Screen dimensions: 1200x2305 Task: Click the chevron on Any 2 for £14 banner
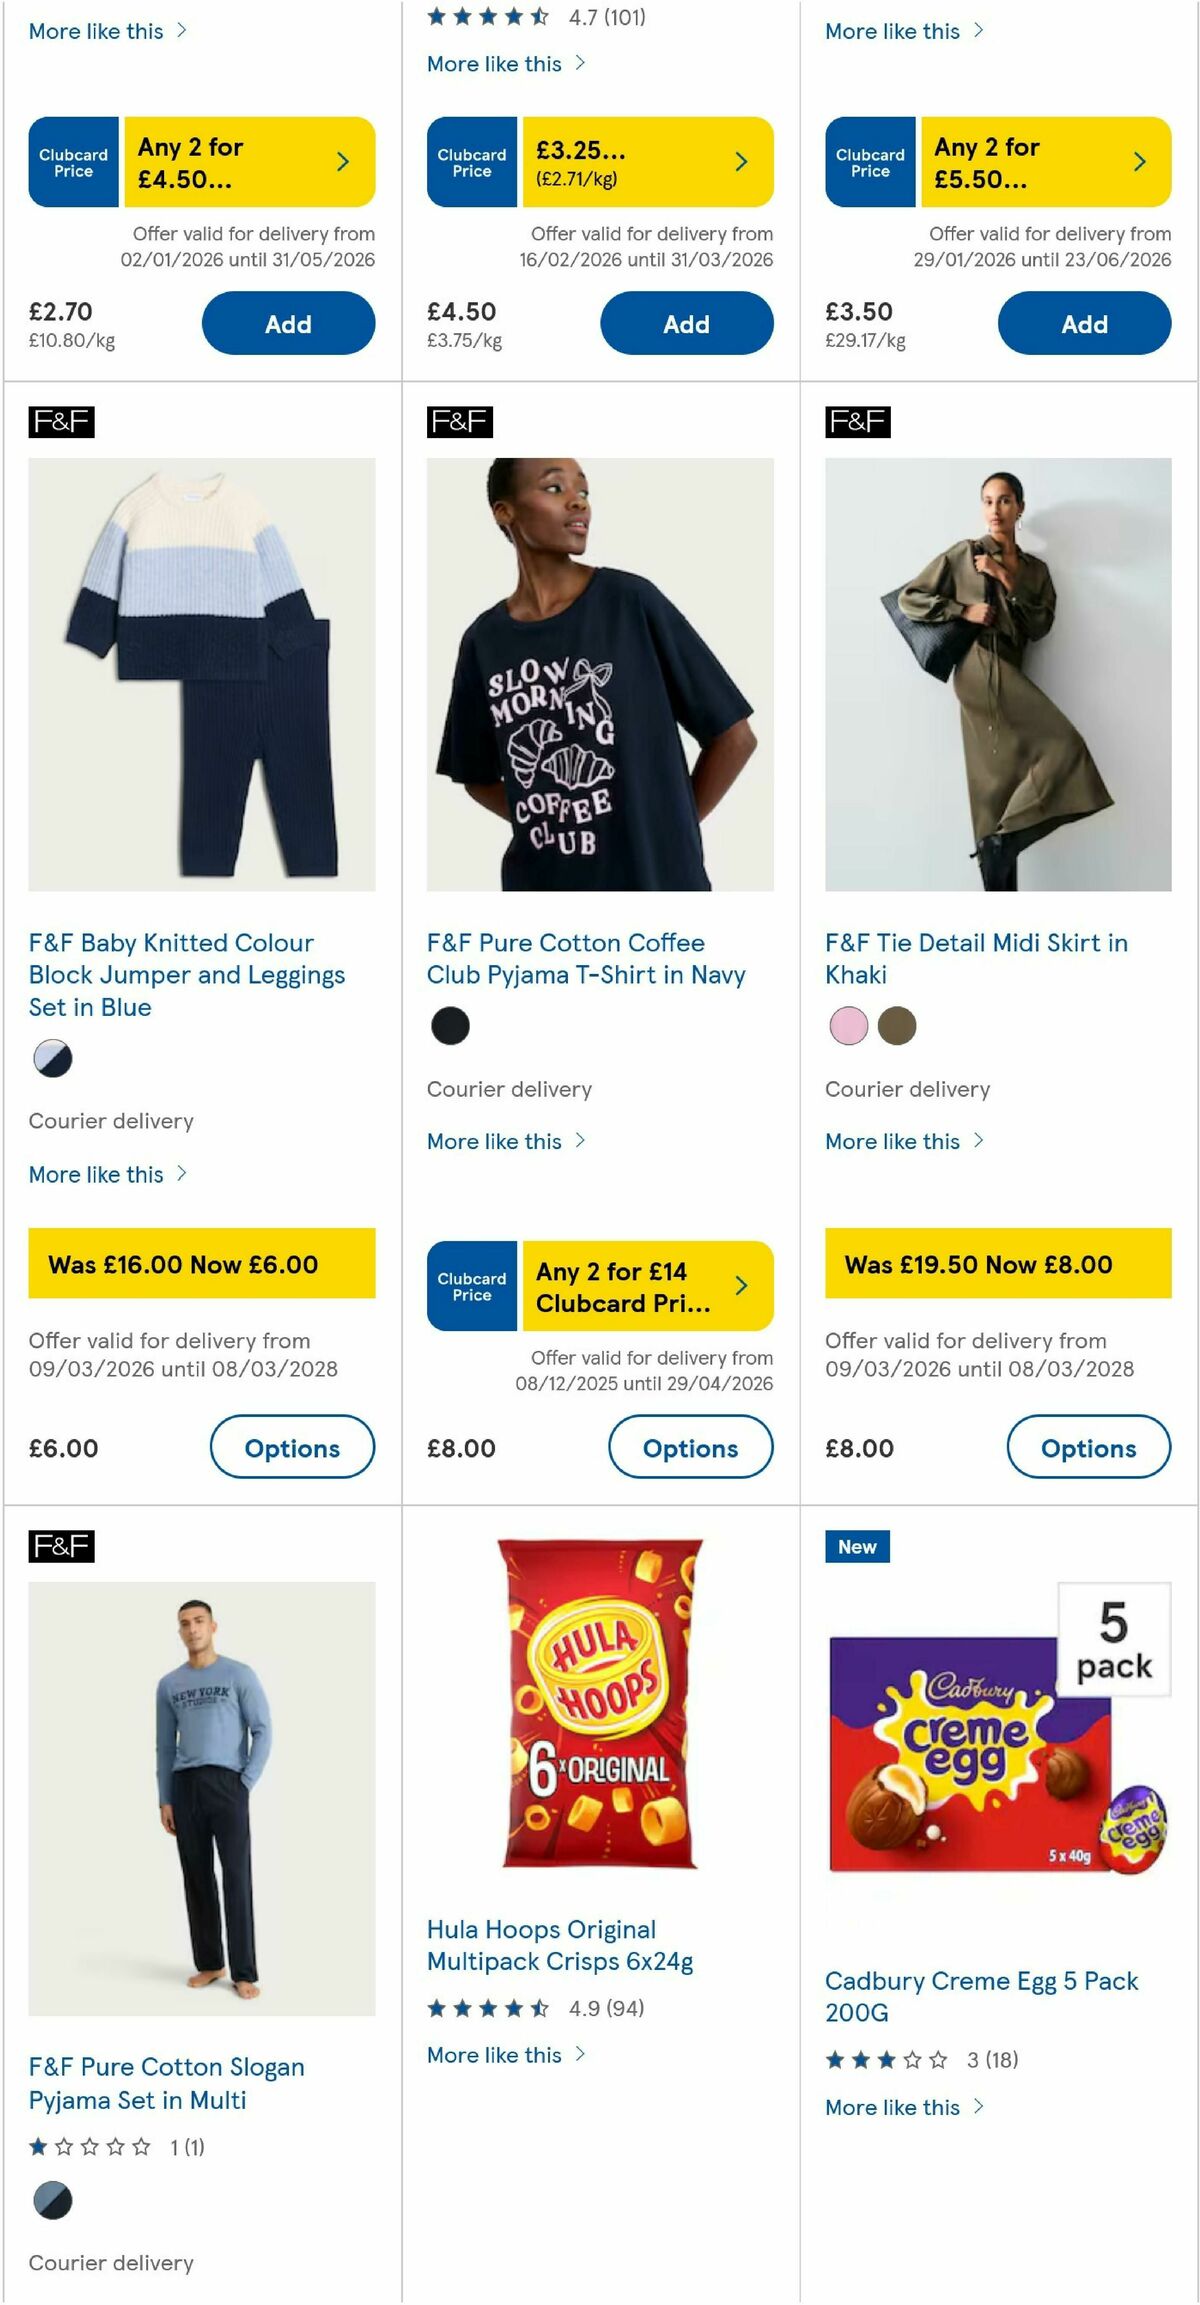741,1287
